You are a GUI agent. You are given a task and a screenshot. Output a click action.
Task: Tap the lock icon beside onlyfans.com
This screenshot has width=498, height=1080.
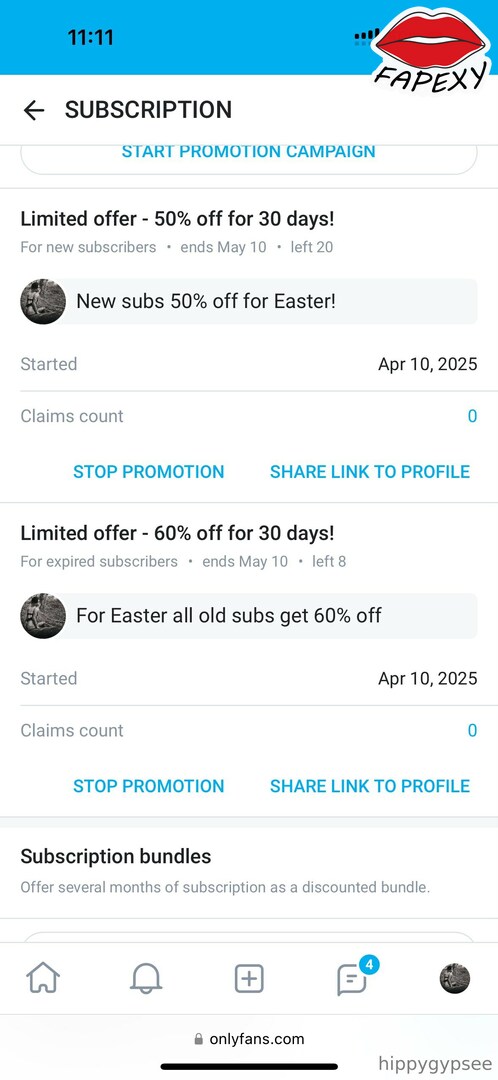coord(199,1039)
